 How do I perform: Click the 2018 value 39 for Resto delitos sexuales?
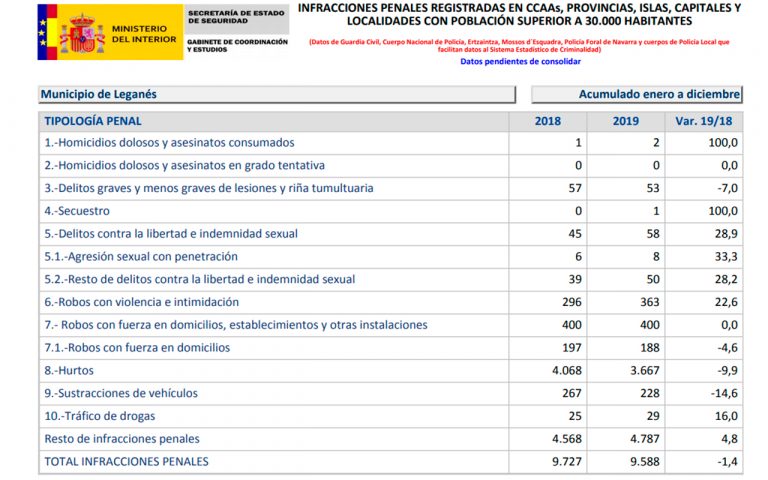click(x=575, y=279)
